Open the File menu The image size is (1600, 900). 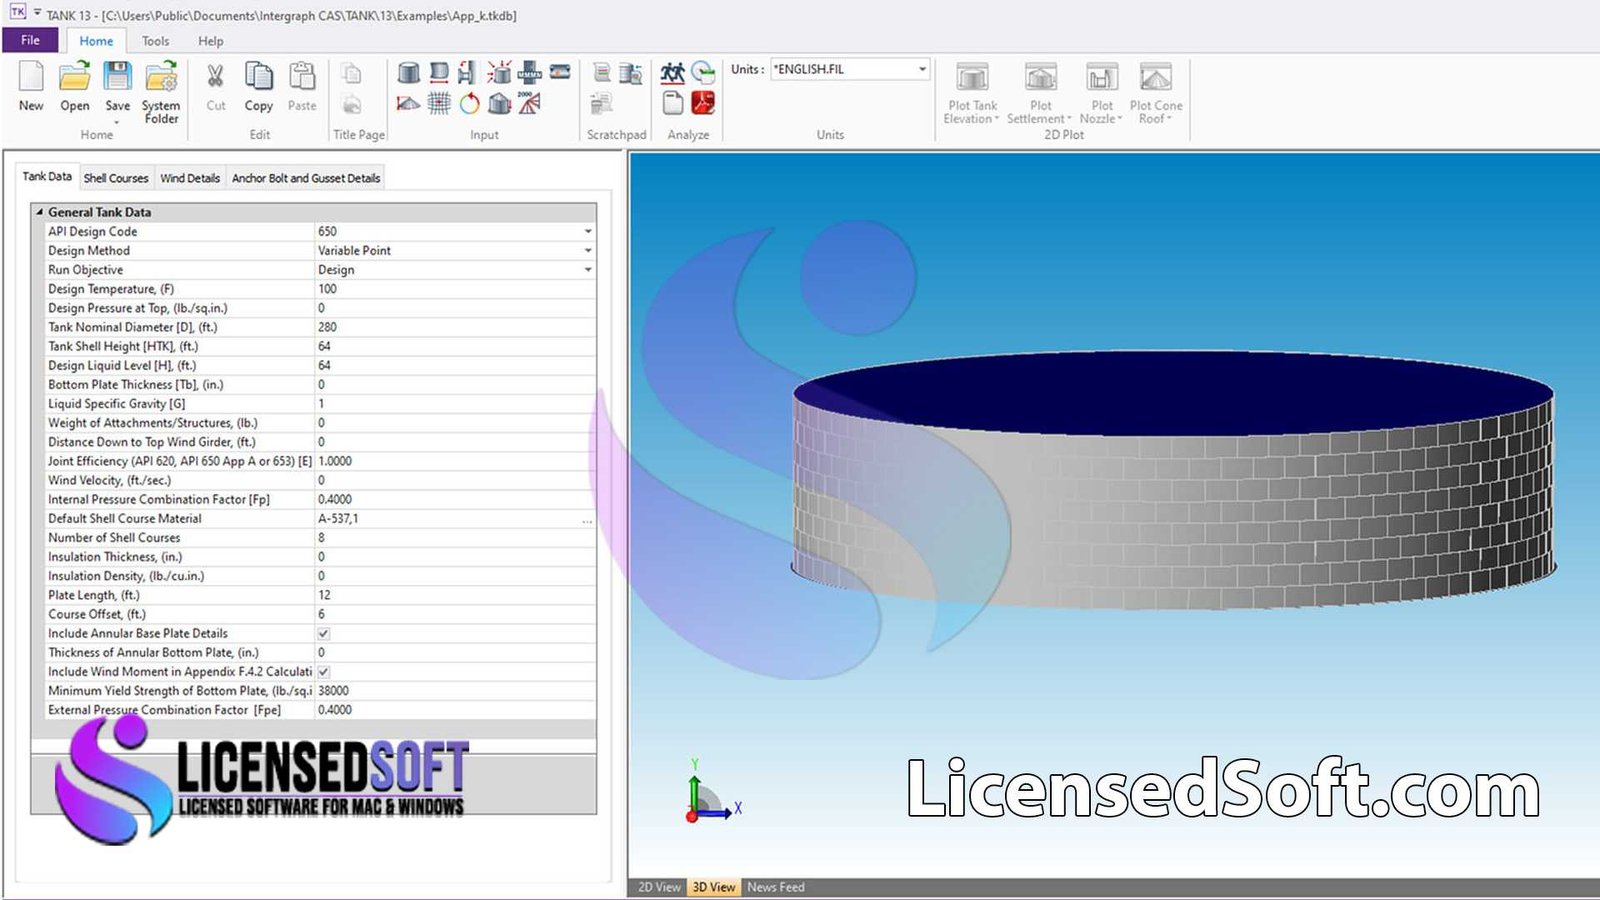click(30, 40)
